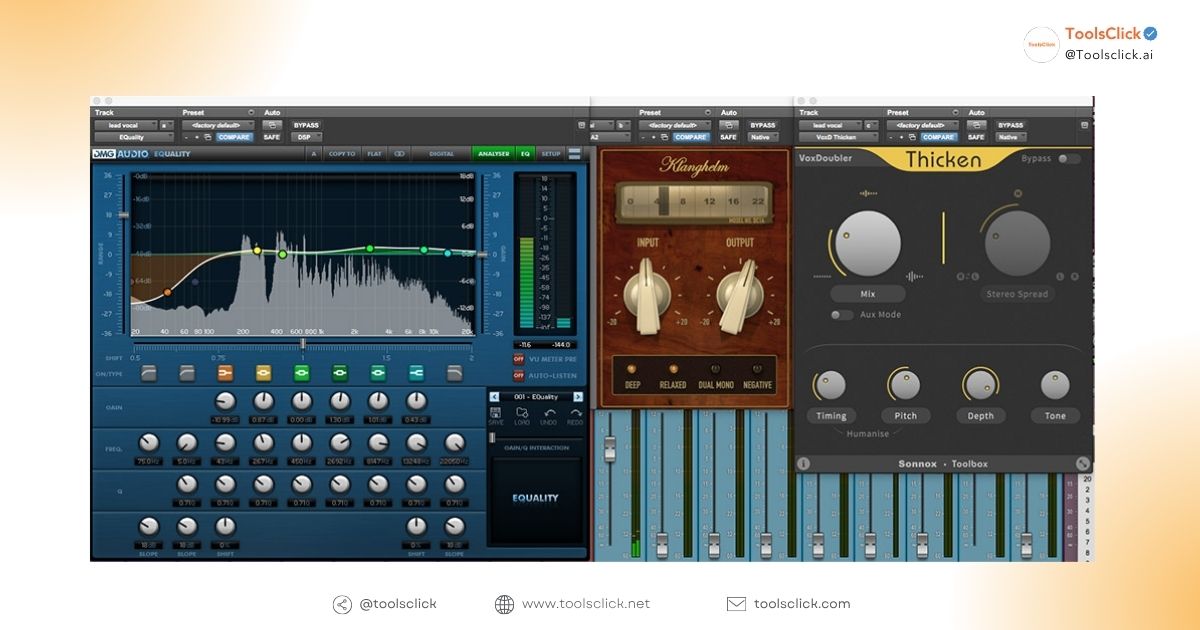The height and width of the screenshot is (630, 1200).
Task: Select the A slot button in EQuality
Action: click(x=314, y=154)
